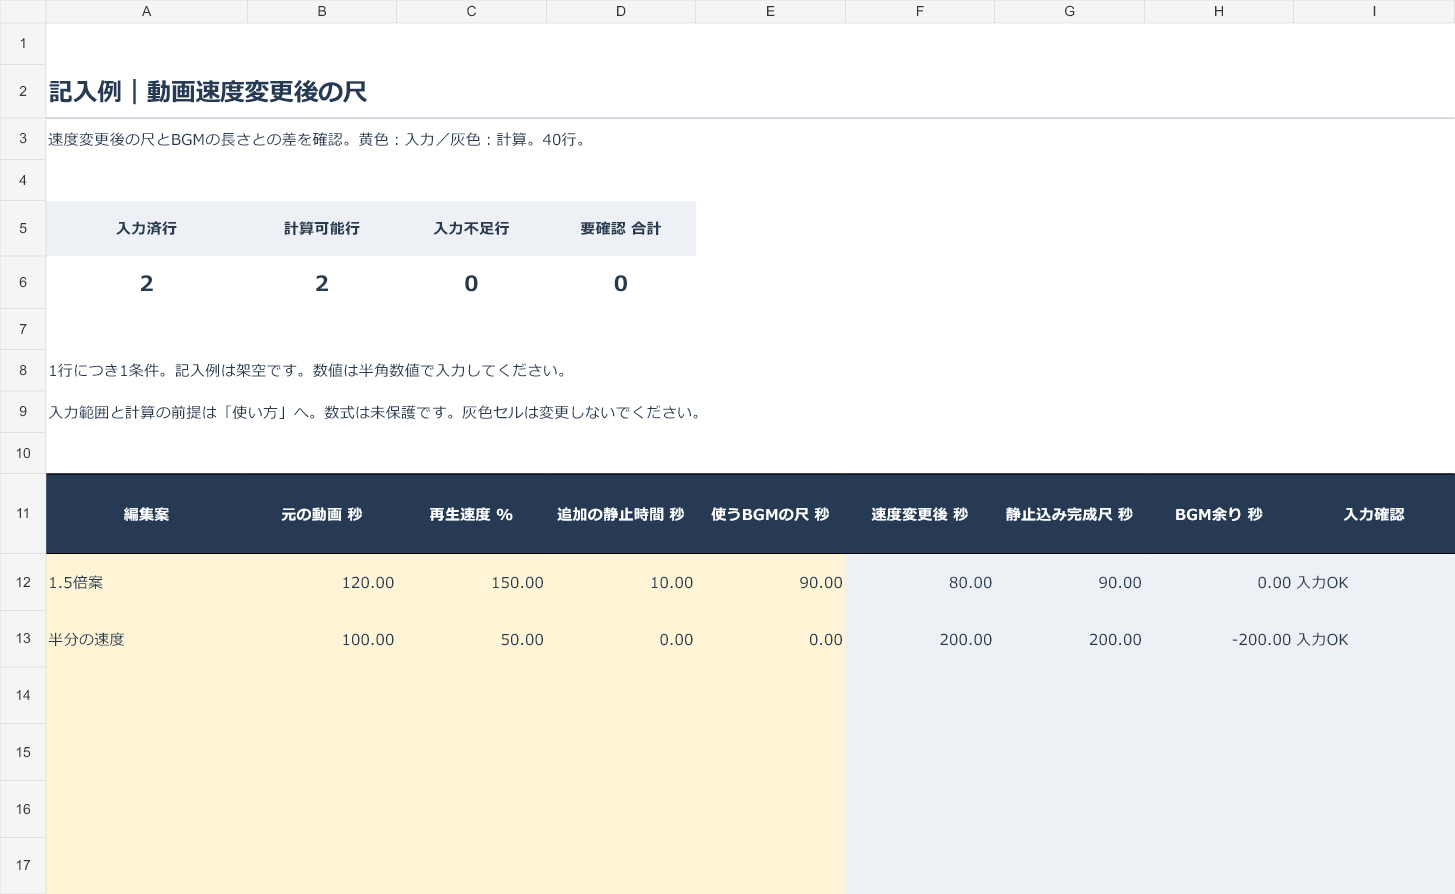
Task: Select column I header
Action: tap(1374, 11)
